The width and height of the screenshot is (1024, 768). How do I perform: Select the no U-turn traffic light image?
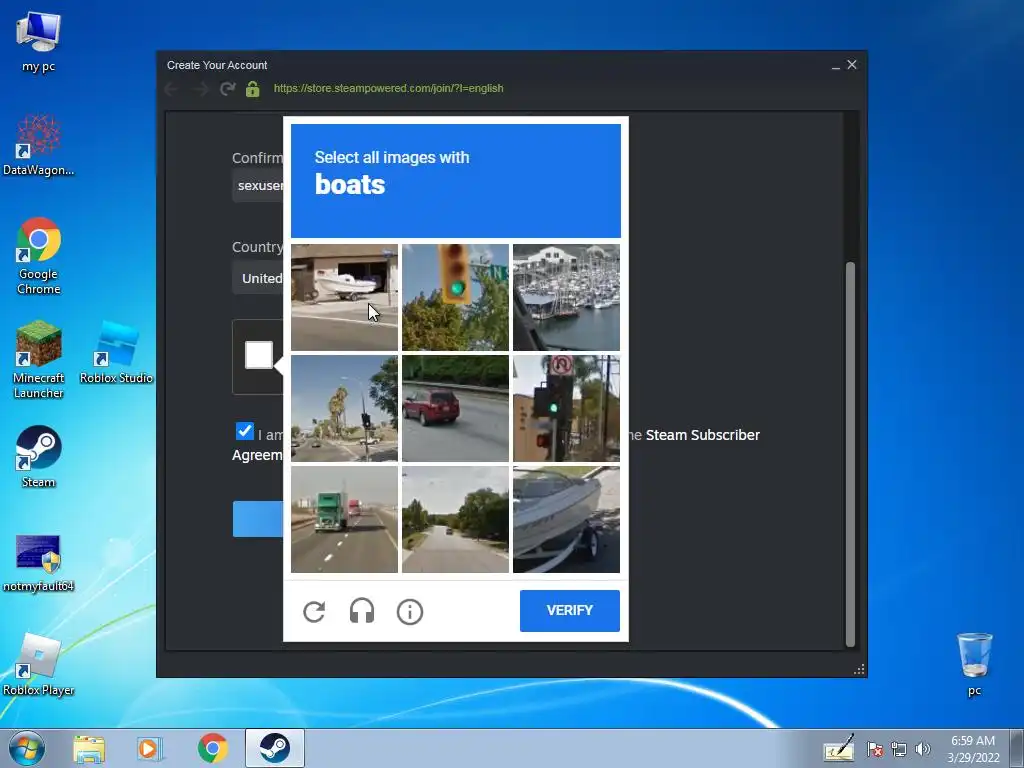[x=566, y=409]
